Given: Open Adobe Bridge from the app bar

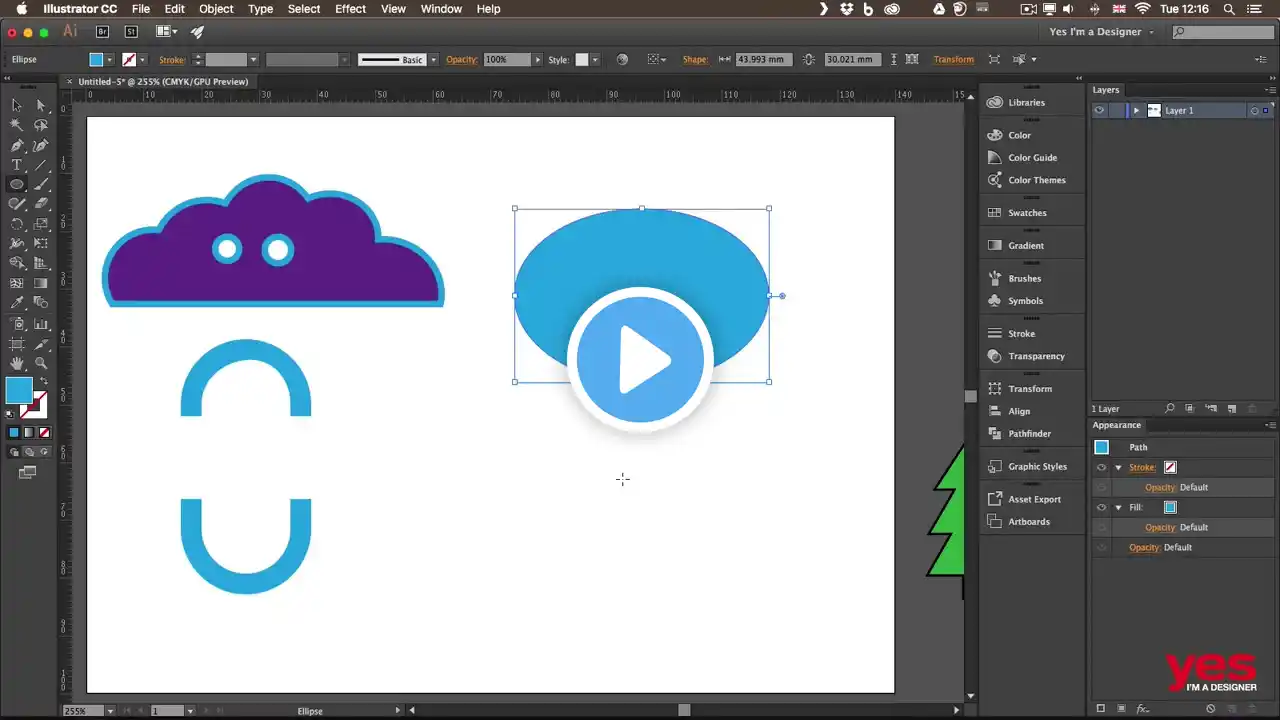Looking at the screenshot, I should point(102,32).
